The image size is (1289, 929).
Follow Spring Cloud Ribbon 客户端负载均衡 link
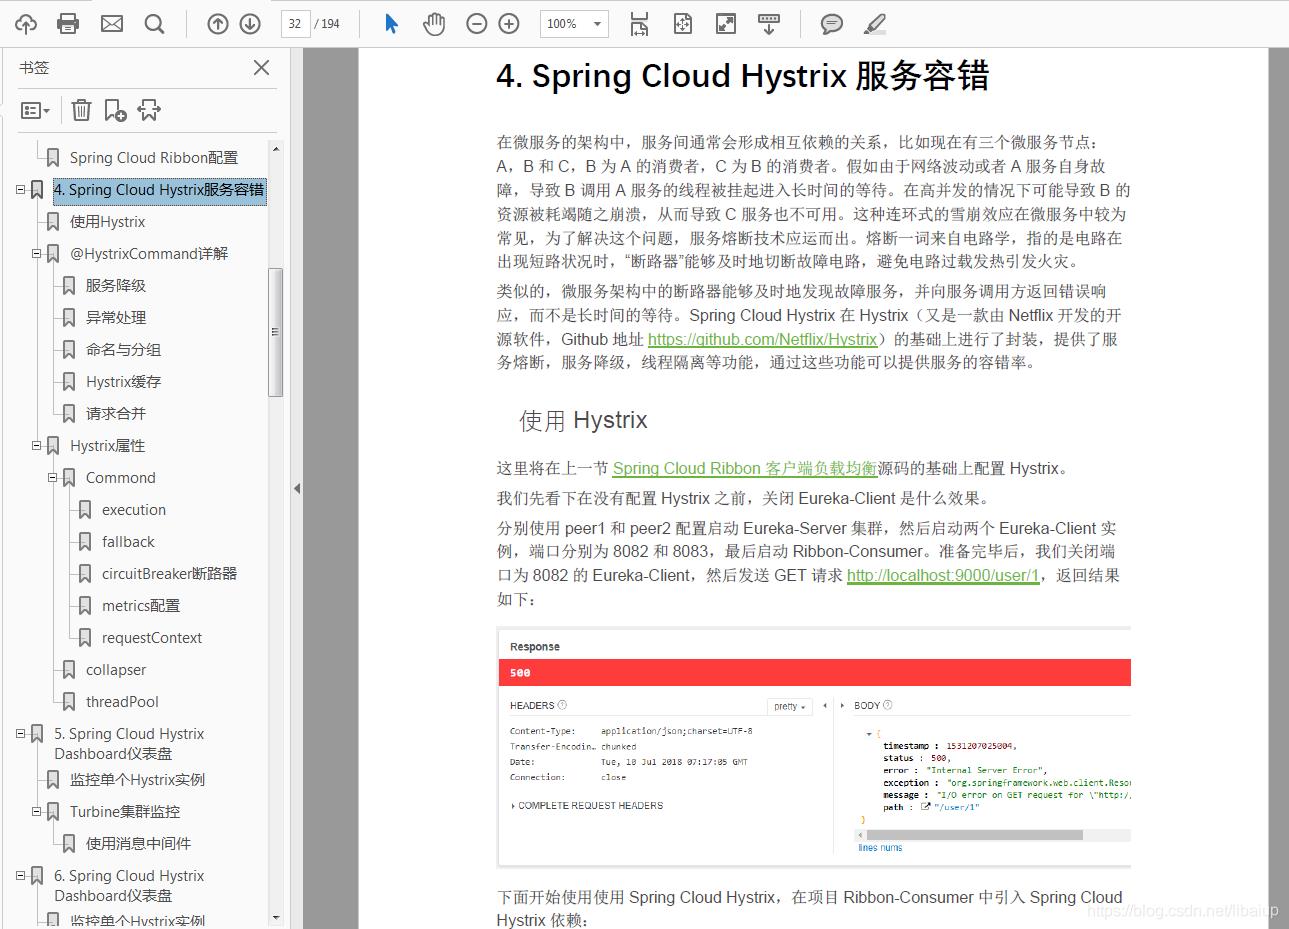pos(745,468)
